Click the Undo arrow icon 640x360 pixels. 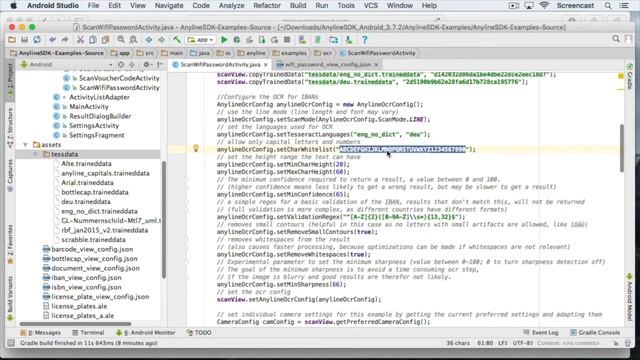click(x=52, y=40)
